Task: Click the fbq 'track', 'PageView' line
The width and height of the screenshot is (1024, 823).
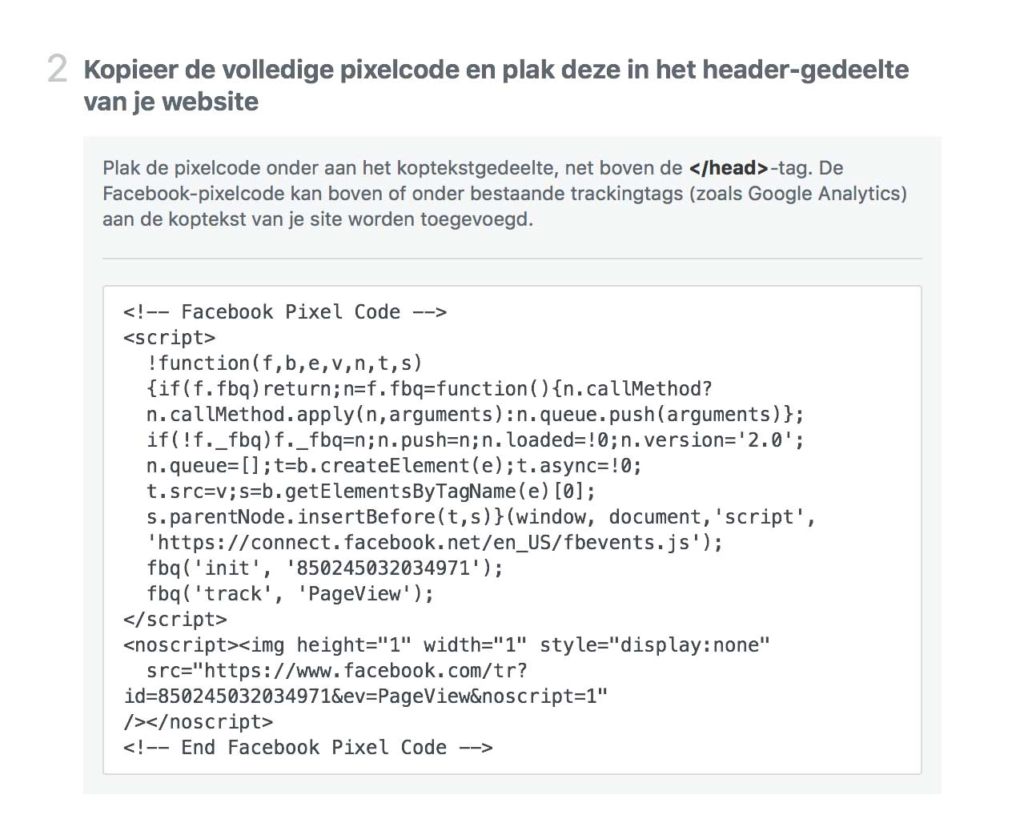Action: coord(290,594)
